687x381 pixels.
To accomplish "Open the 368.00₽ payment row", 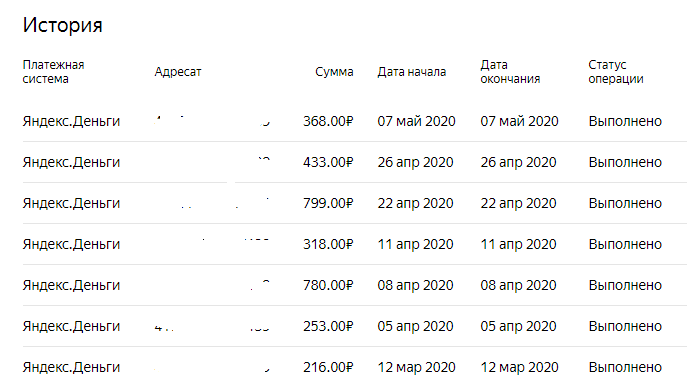I will point(355,121).
